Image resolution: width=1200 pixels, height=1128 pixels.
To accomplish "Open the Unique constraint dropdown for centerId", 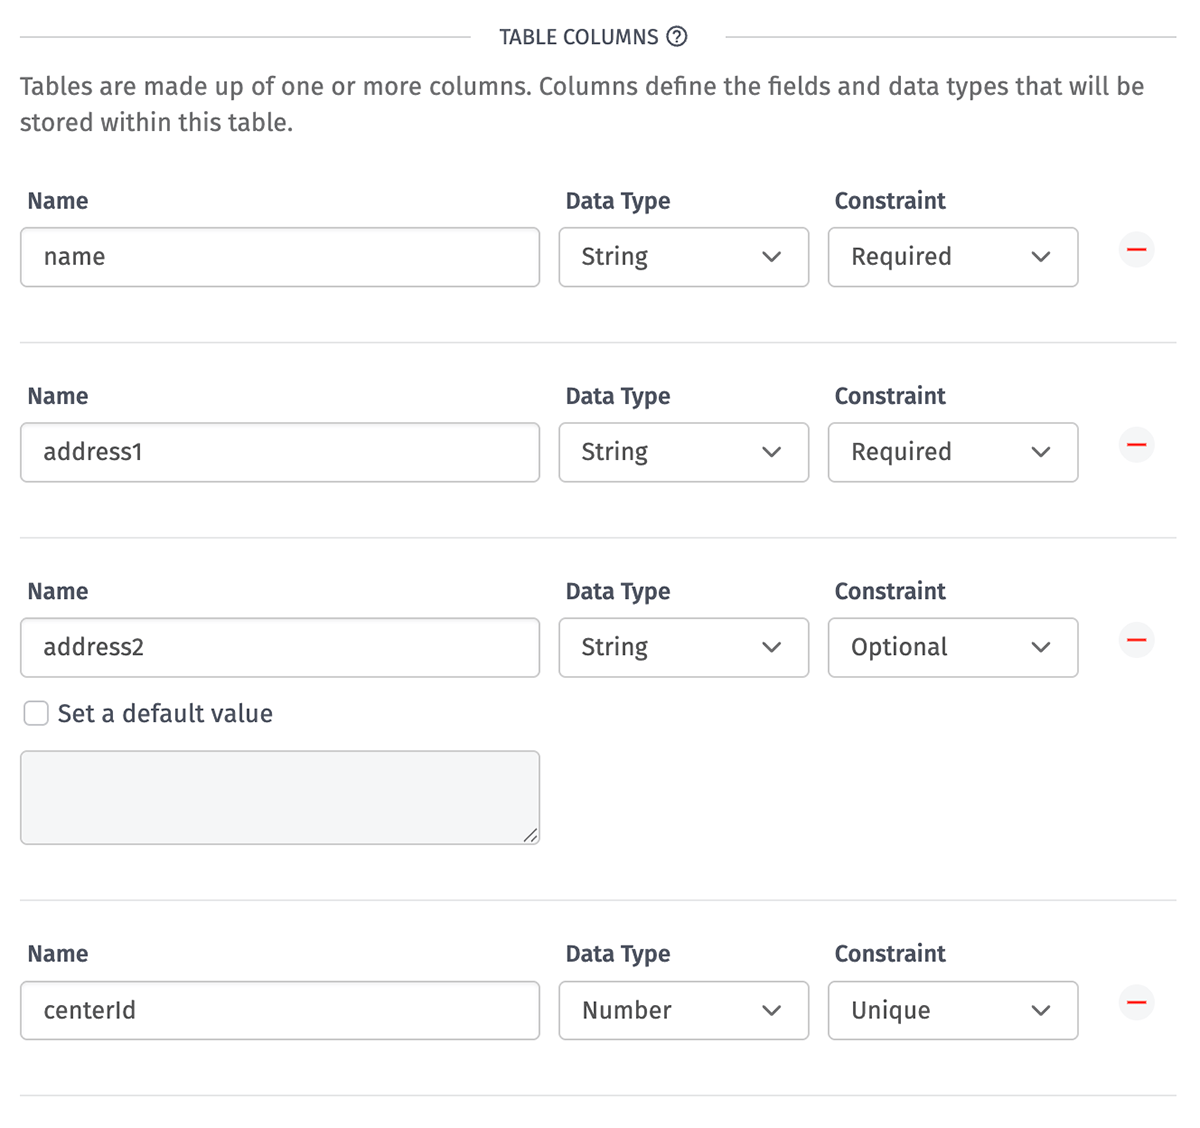I will (952, 1010).
